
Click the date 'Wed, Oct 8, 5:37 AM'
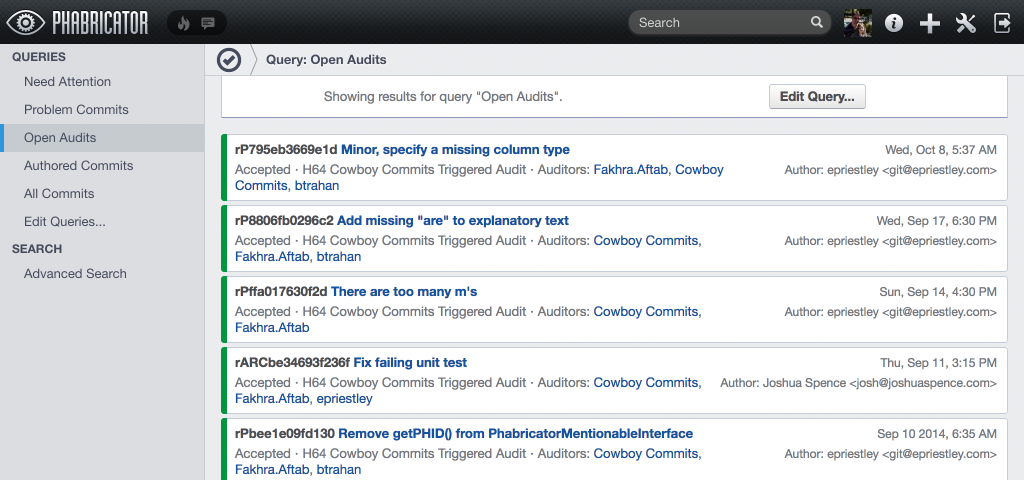point(941,150)
